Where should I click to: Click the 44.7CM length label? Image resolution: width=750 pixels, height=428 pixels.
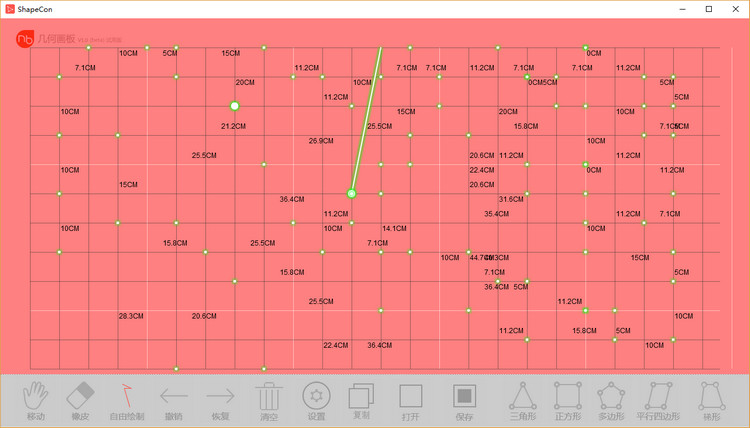click(480, 258)
